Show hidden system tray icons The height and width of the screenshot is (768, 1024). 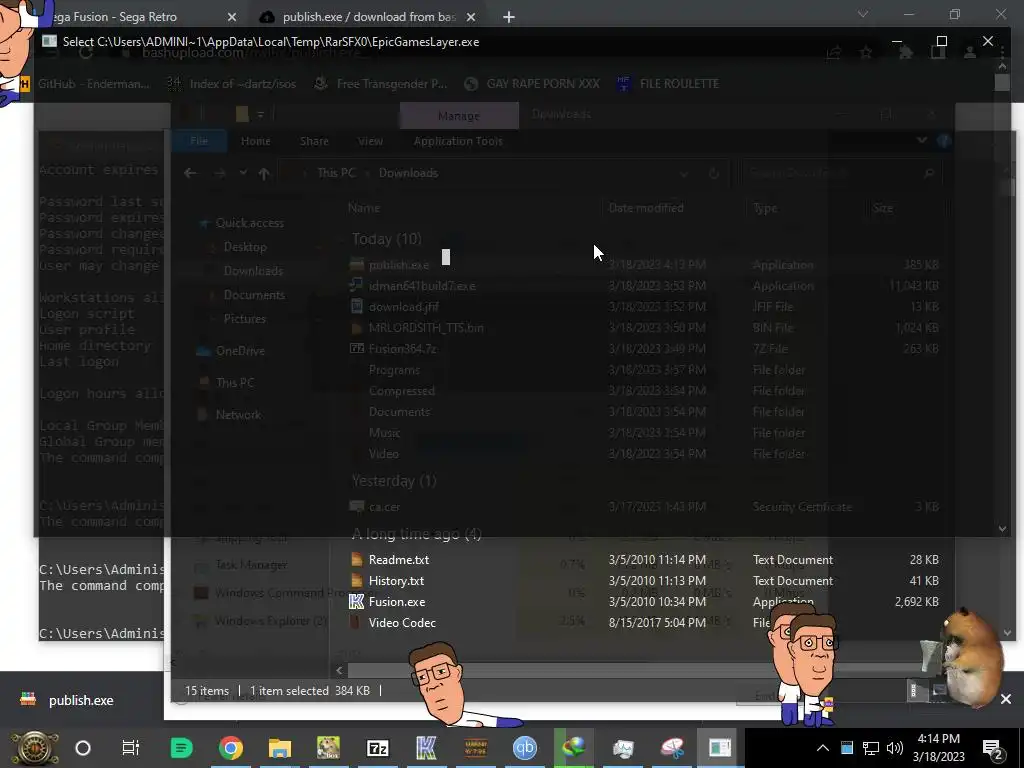coord(823,748)
